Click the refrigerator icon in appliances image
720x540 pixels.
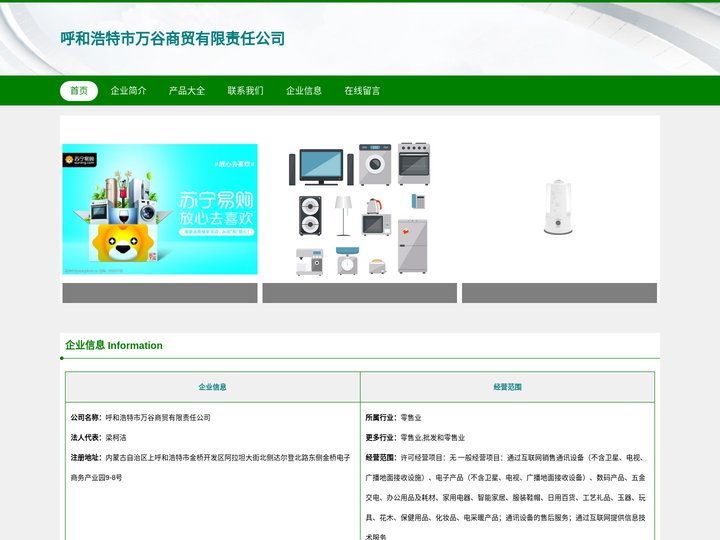pyautogui.click(x=412, y=247)
